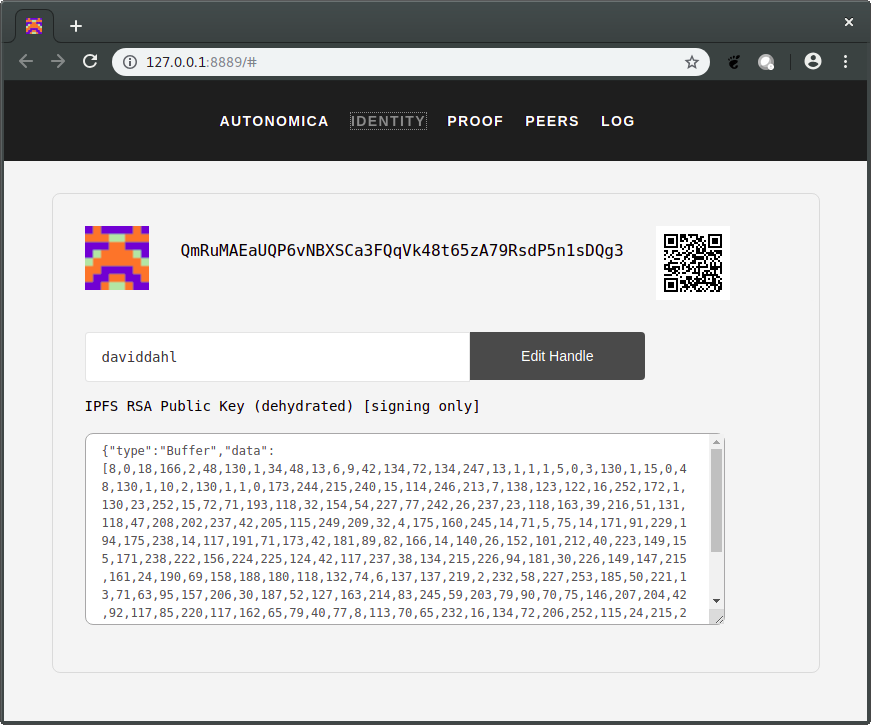Open the PEERS nav item
The height and width of the screenshot is (725, 871).
[x=552, y=121]
